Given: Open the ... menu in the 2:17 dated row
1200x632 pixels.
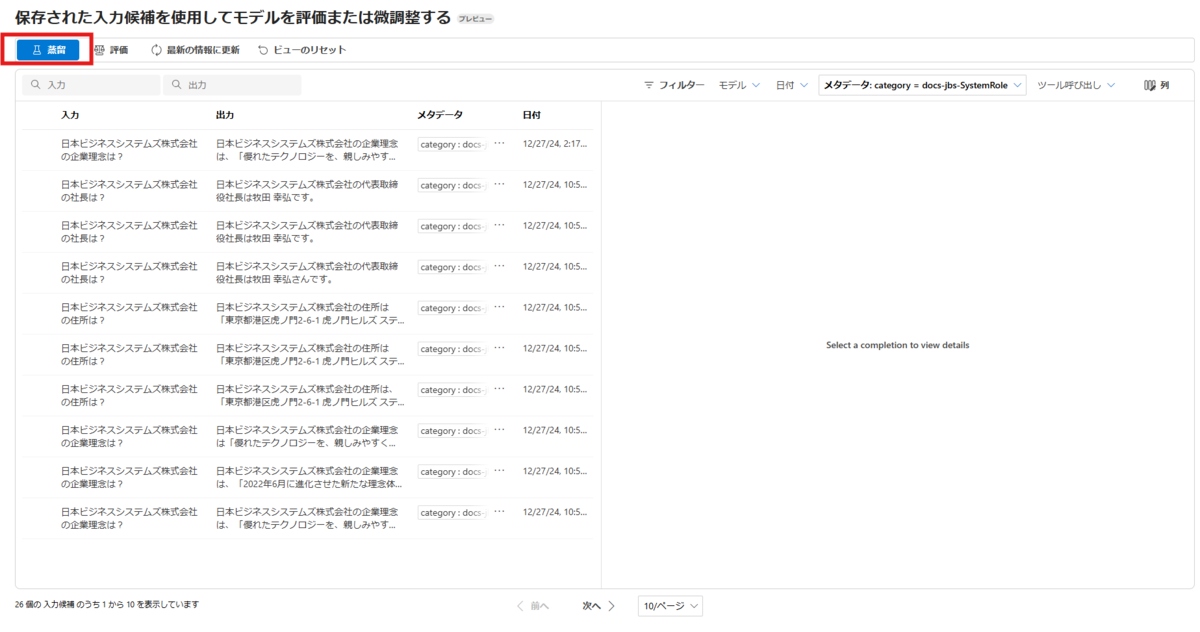Looking at the screenshot, I should tap(499, 144).
